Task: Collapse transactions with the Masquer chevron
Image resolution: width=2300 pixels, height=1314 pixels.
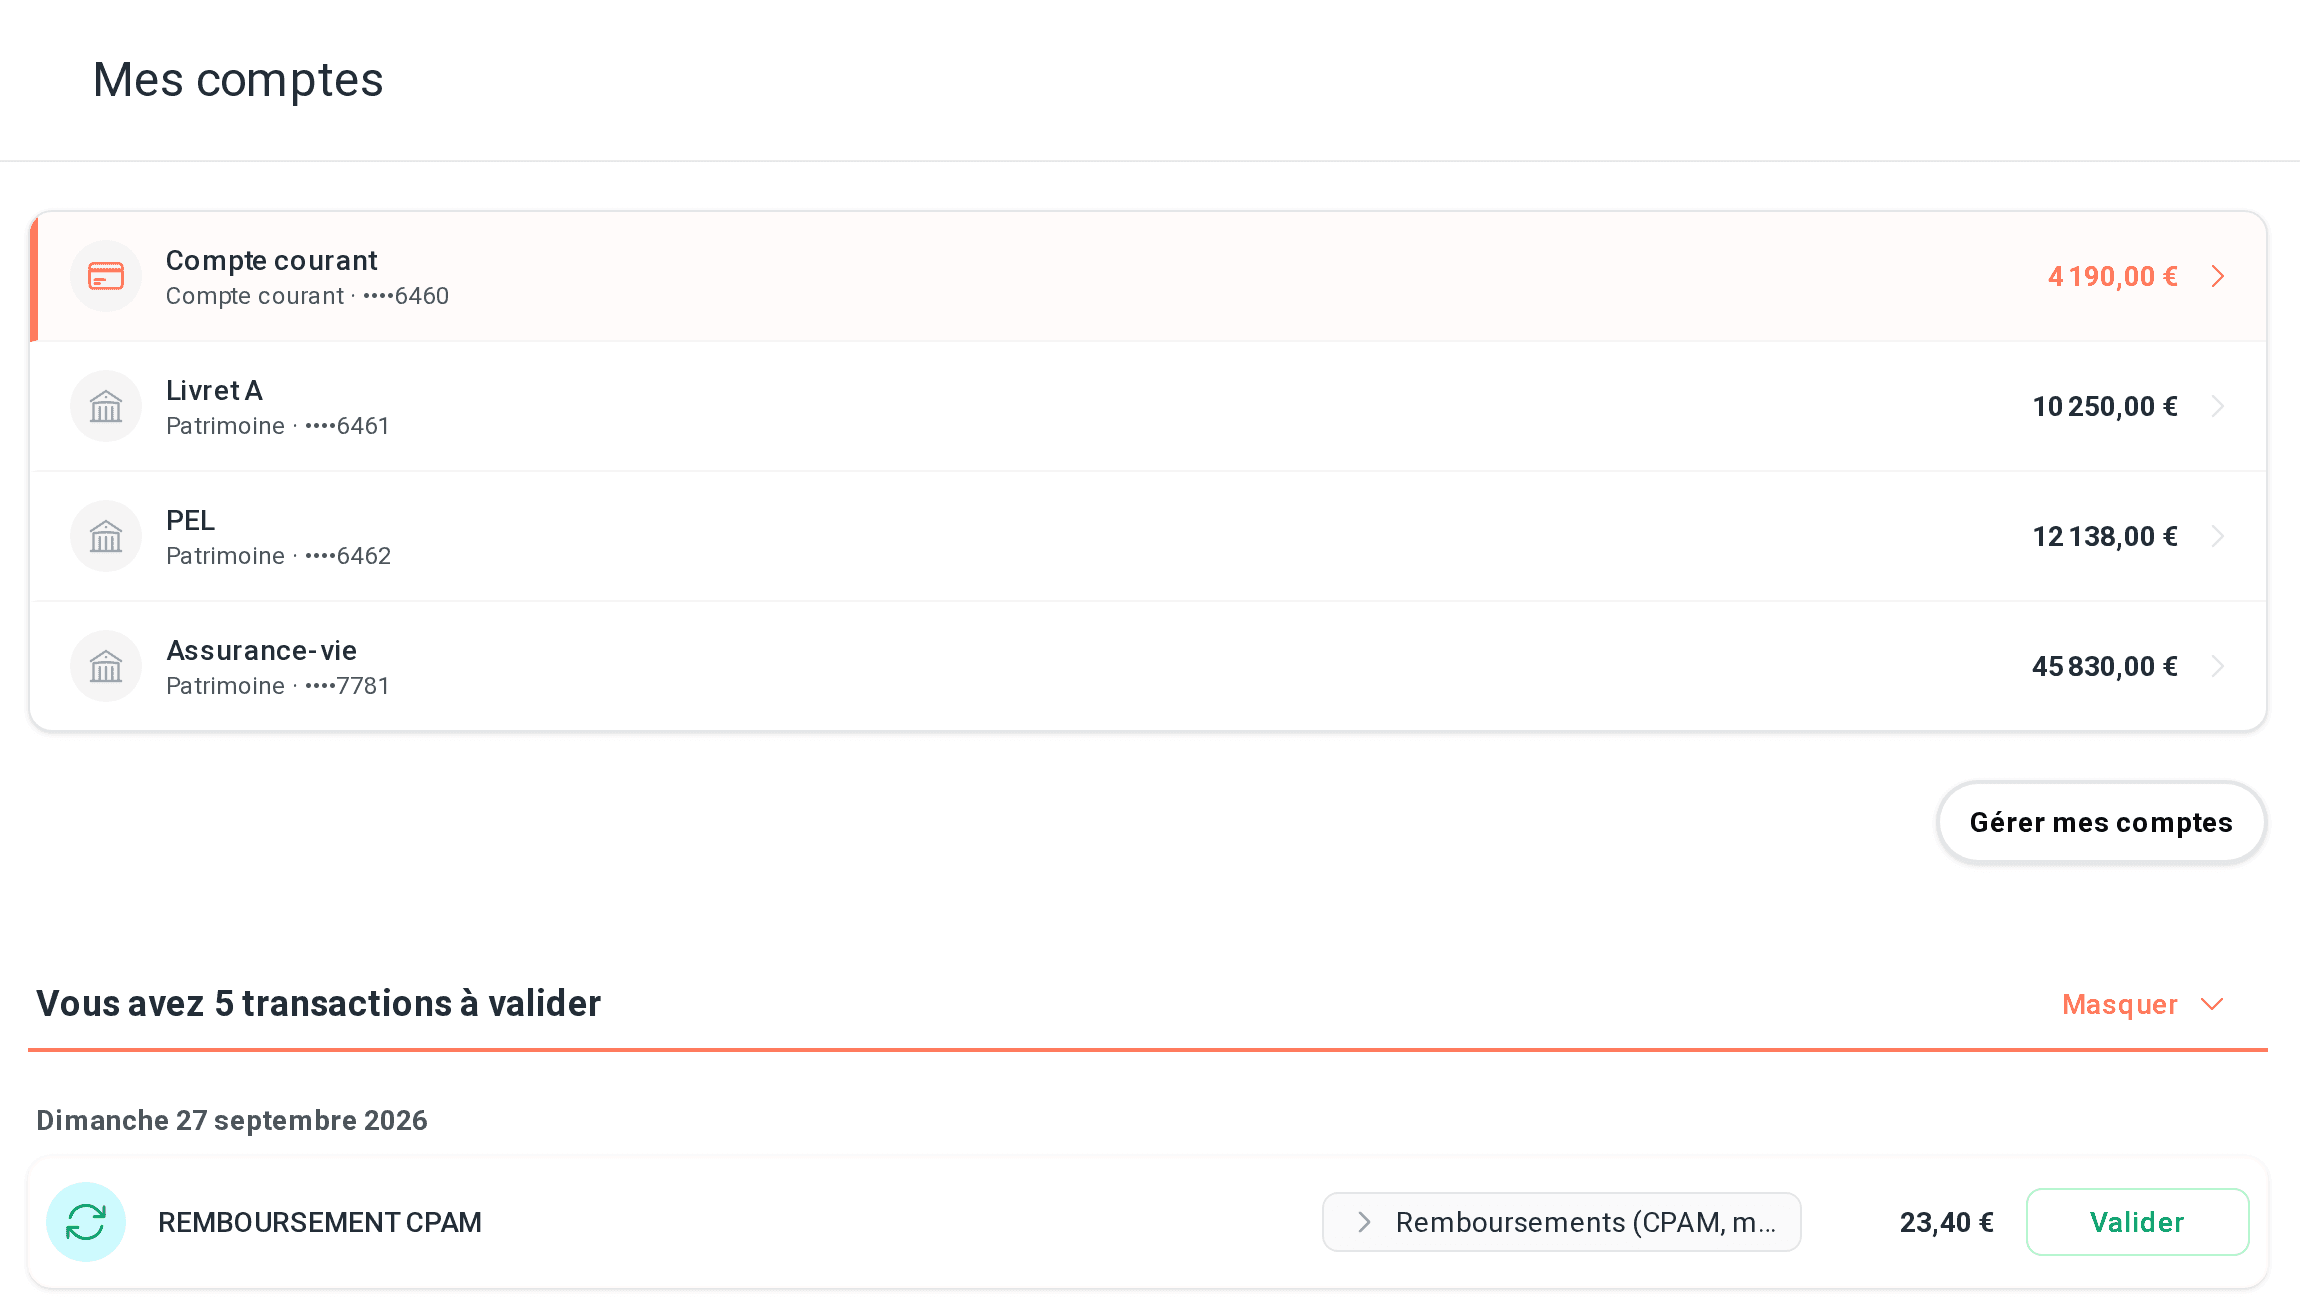Action: coord(2212,1004)
